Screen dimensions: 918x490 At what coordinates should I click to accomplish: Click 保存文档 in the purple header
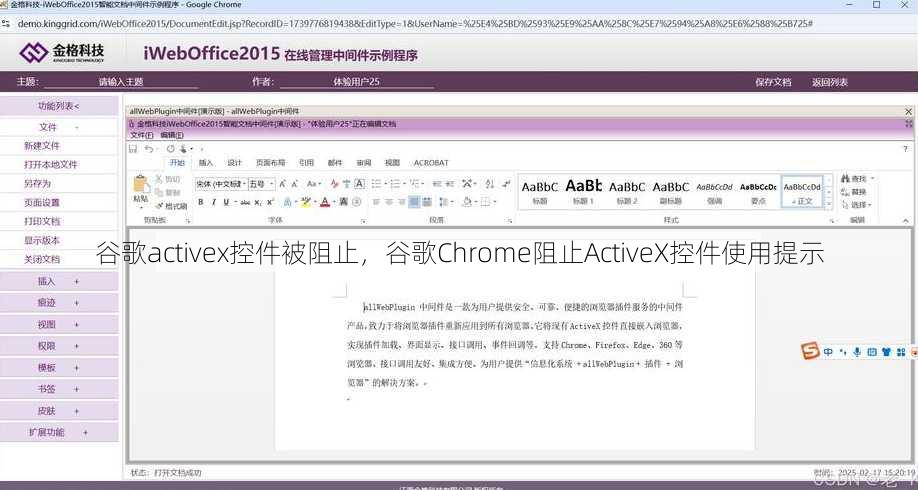tap(773, 82)
